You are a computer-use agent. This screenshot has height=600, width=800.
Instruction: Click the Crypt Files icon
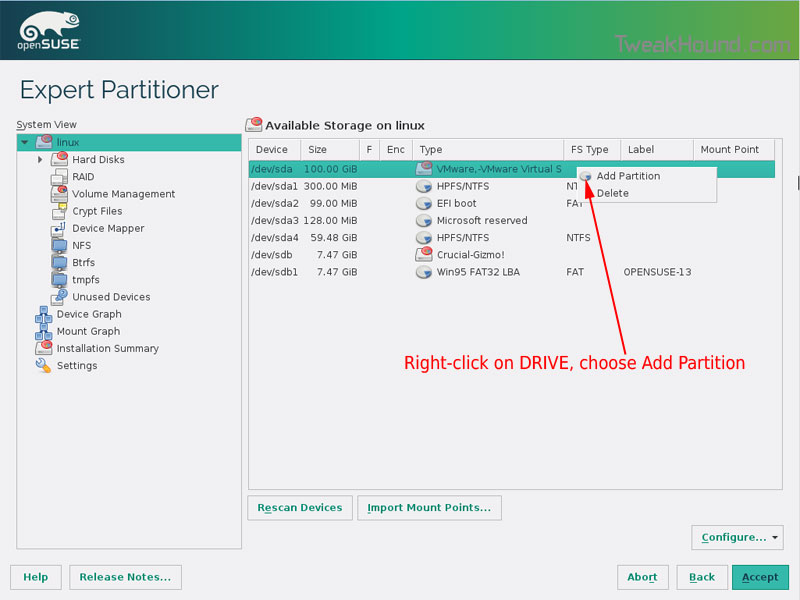(60, 211)
